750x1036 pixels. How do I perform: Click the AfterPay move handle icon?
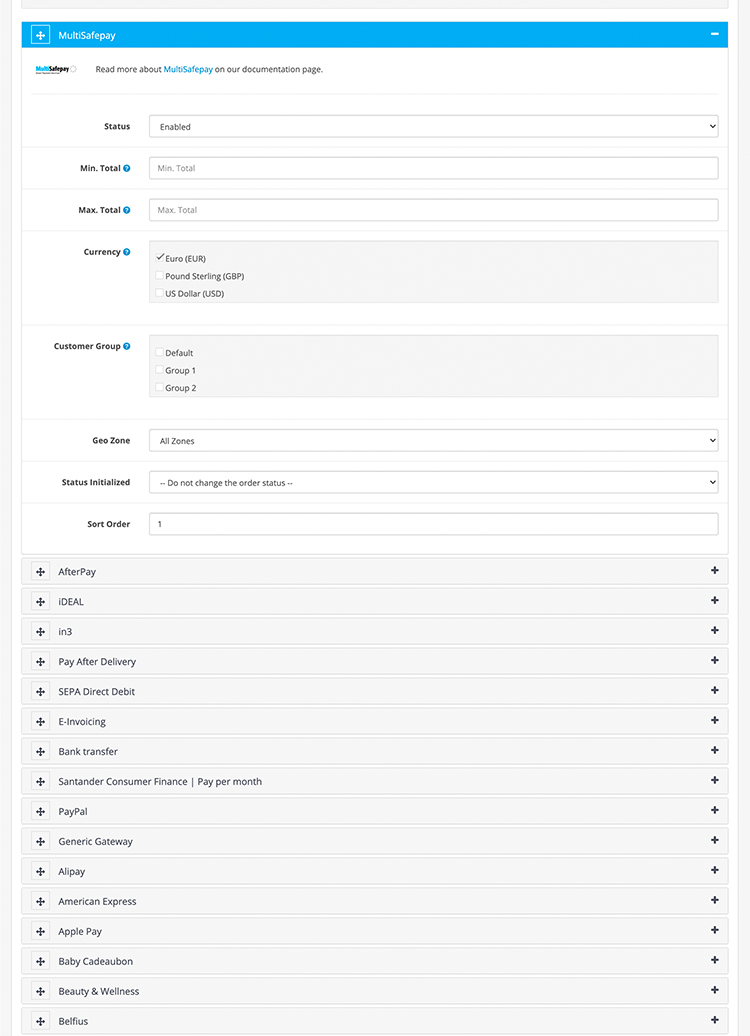pyautogui.click(x=40, y=572)
